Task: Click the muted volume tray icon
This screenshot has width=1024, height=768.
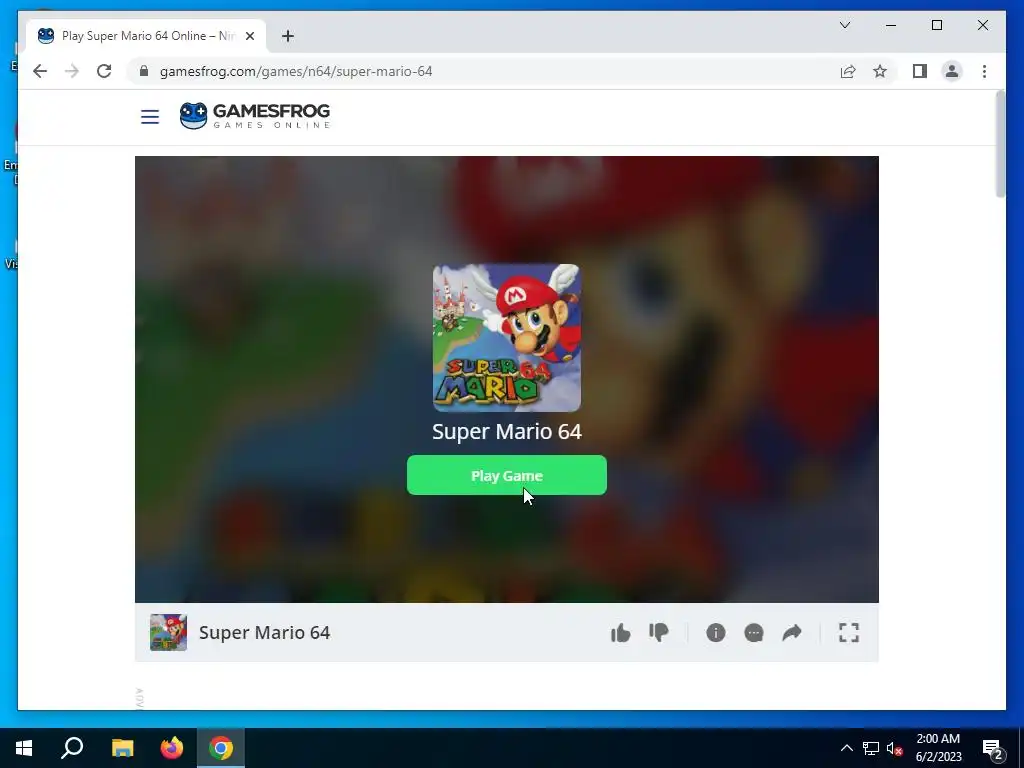Action: [895, 749]
